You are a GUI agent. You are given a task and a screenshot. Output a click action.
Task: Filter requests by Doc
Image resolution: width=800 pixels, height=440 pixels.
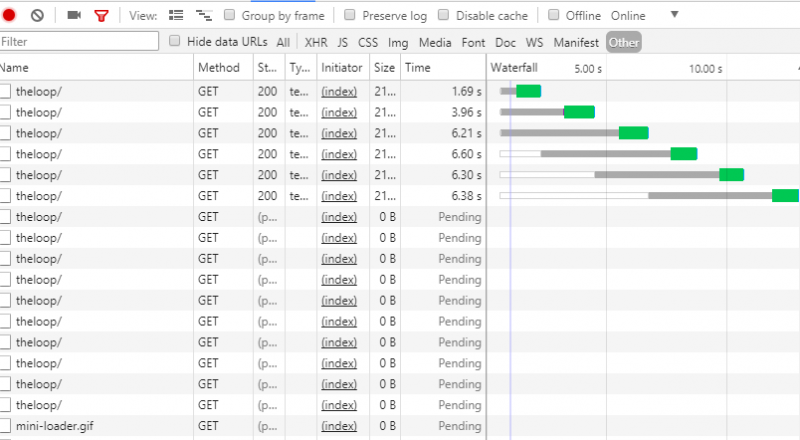505,42
